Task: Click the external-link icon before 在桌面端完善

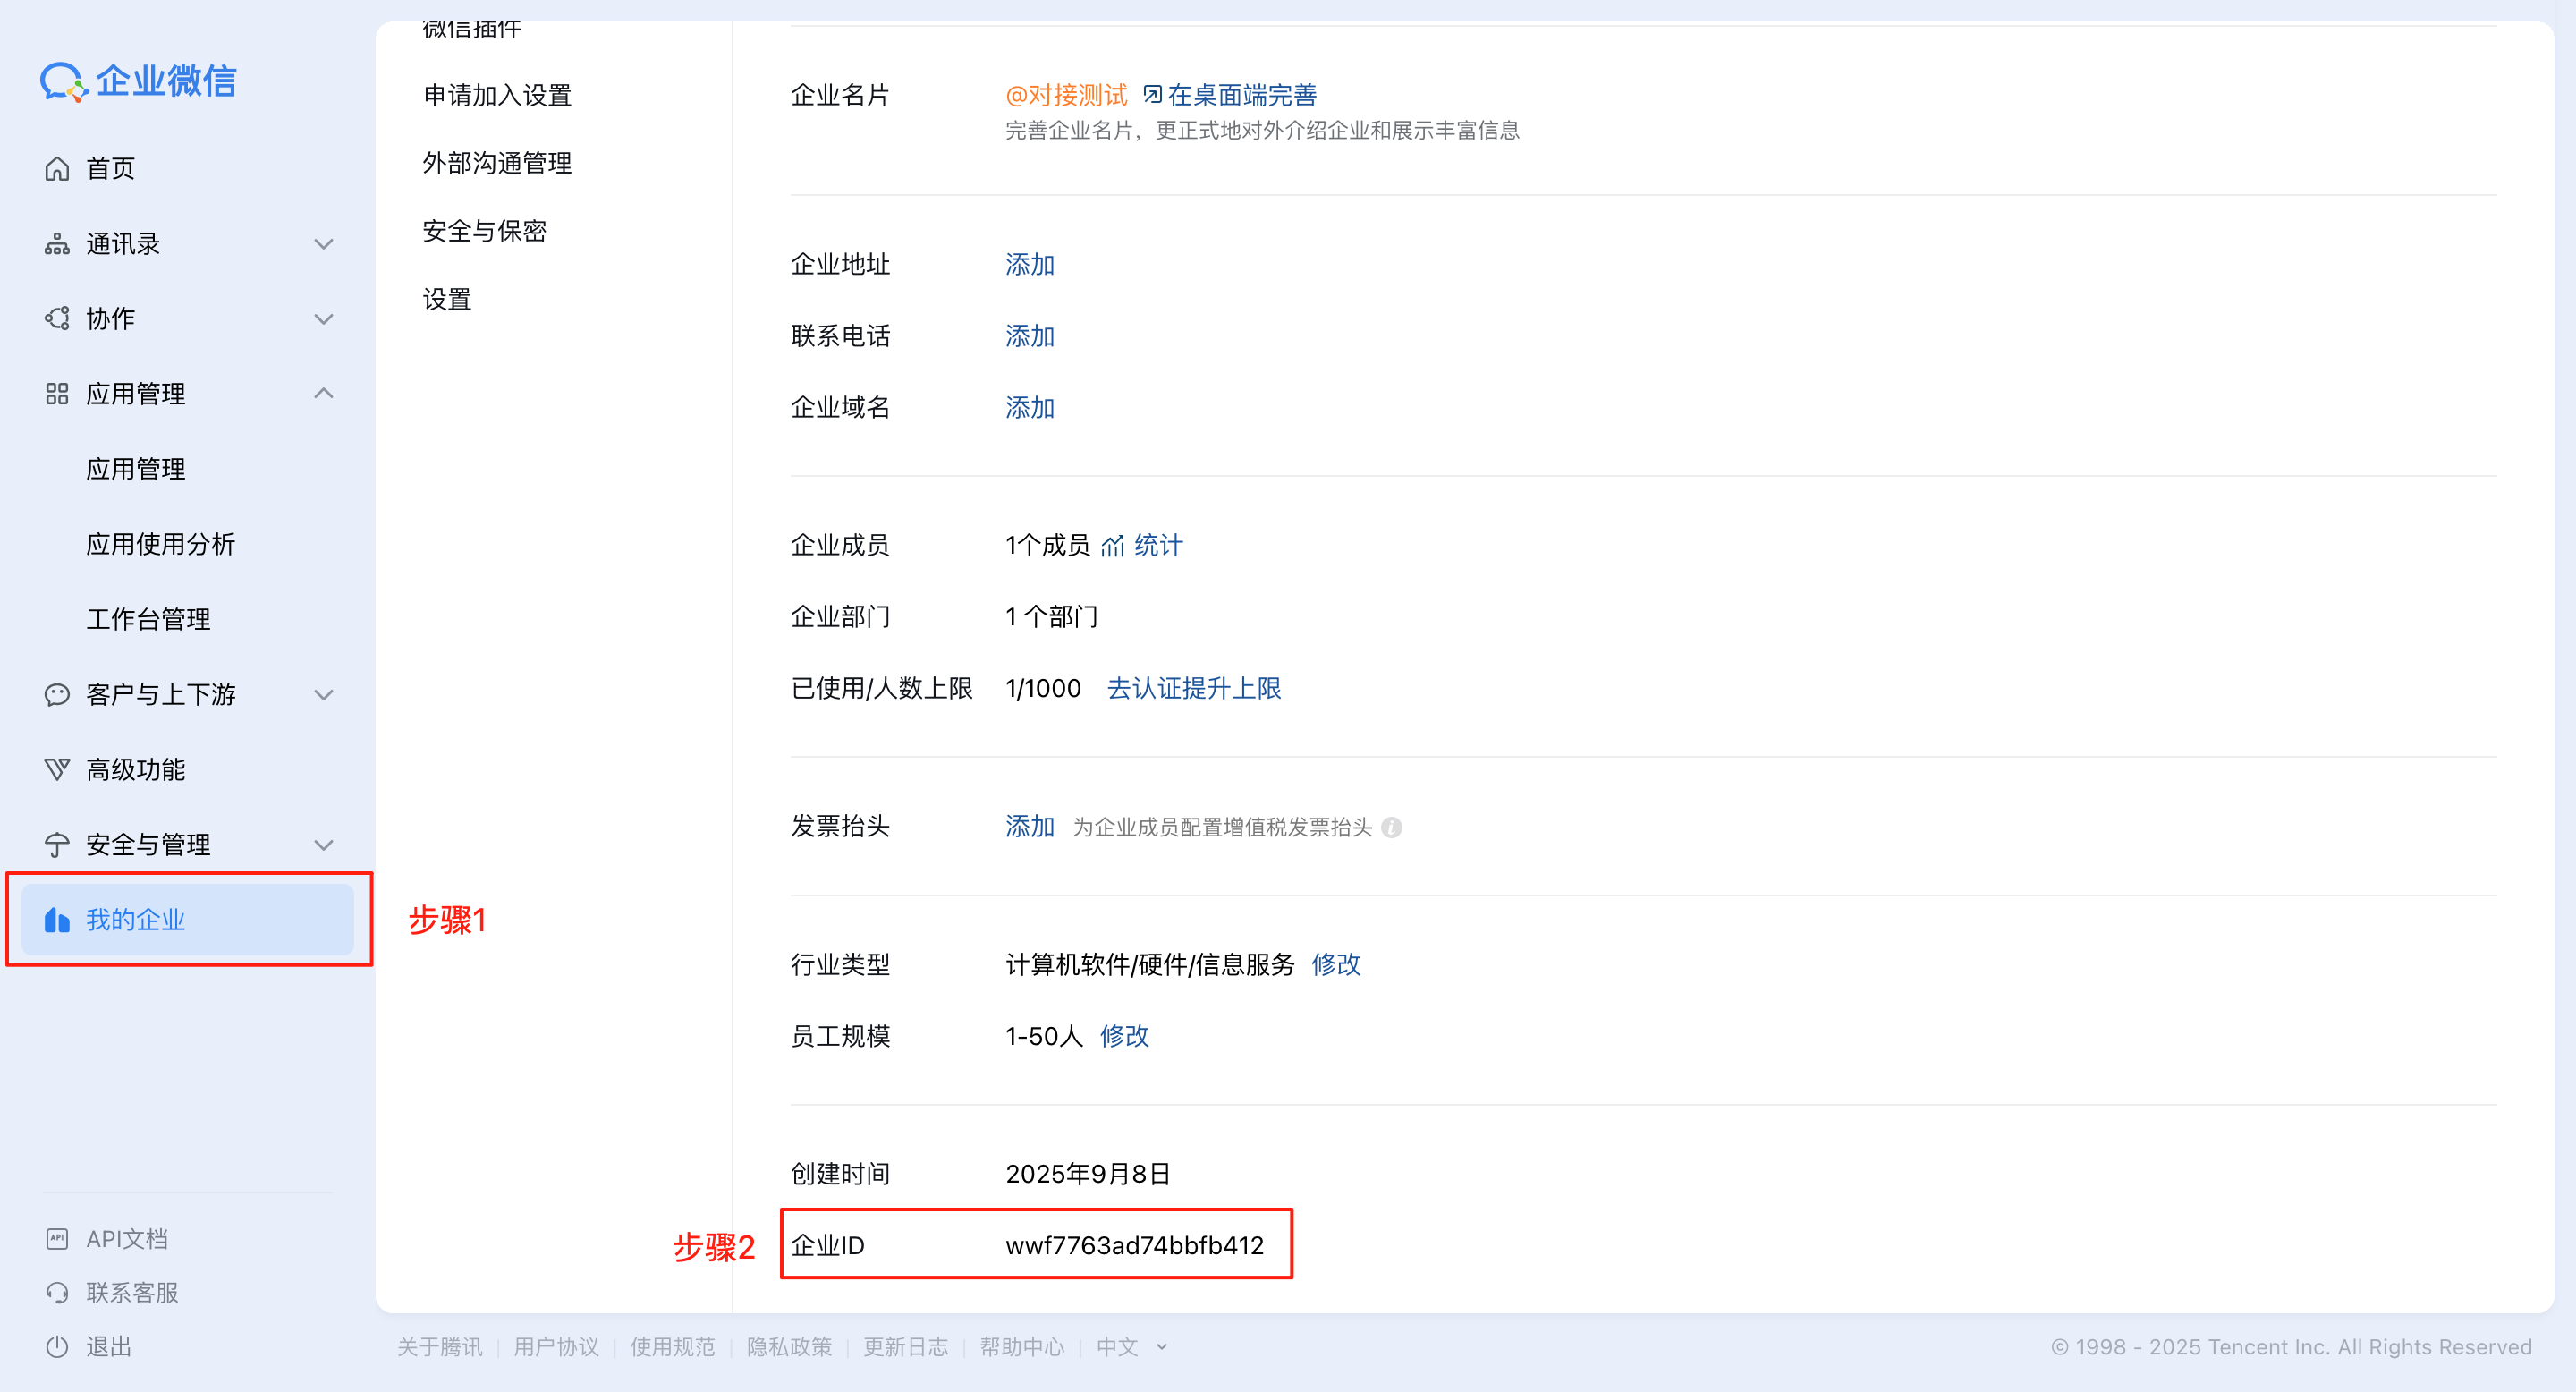Action: pos(1152,95)
